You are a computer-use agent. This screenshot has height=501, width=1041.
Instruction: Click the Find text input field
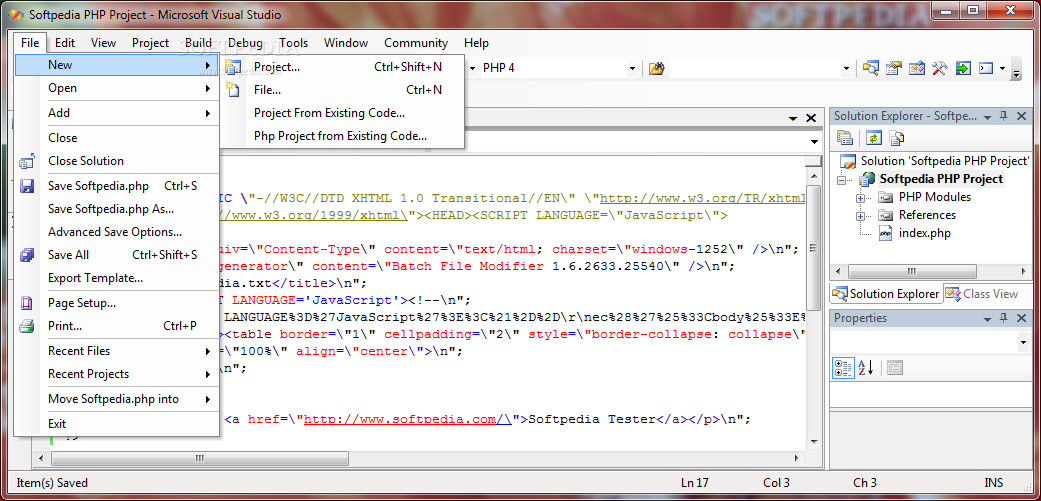click(x=755, y=68)
